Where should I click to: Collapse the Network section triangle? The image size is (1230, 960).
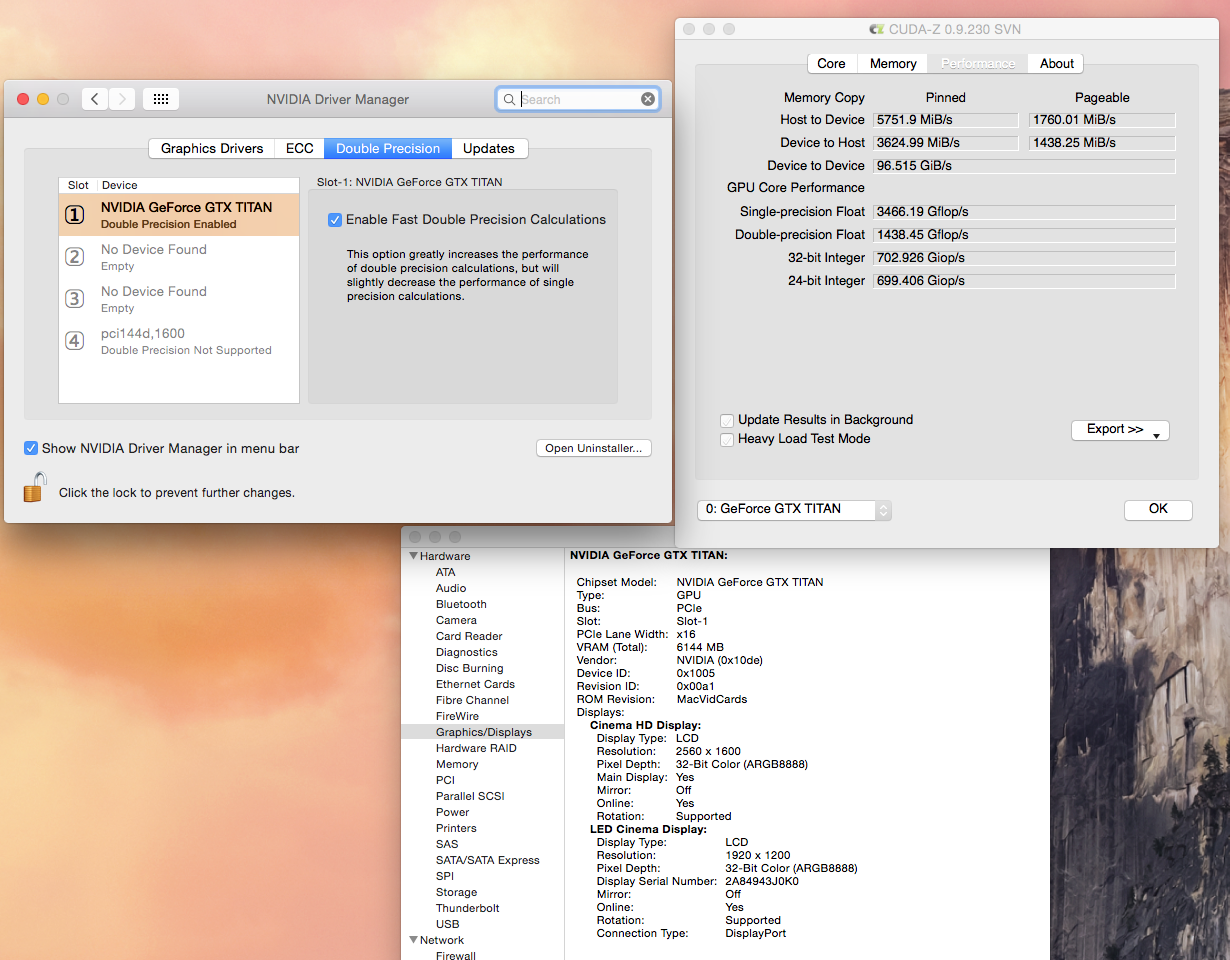pos(413,940)
